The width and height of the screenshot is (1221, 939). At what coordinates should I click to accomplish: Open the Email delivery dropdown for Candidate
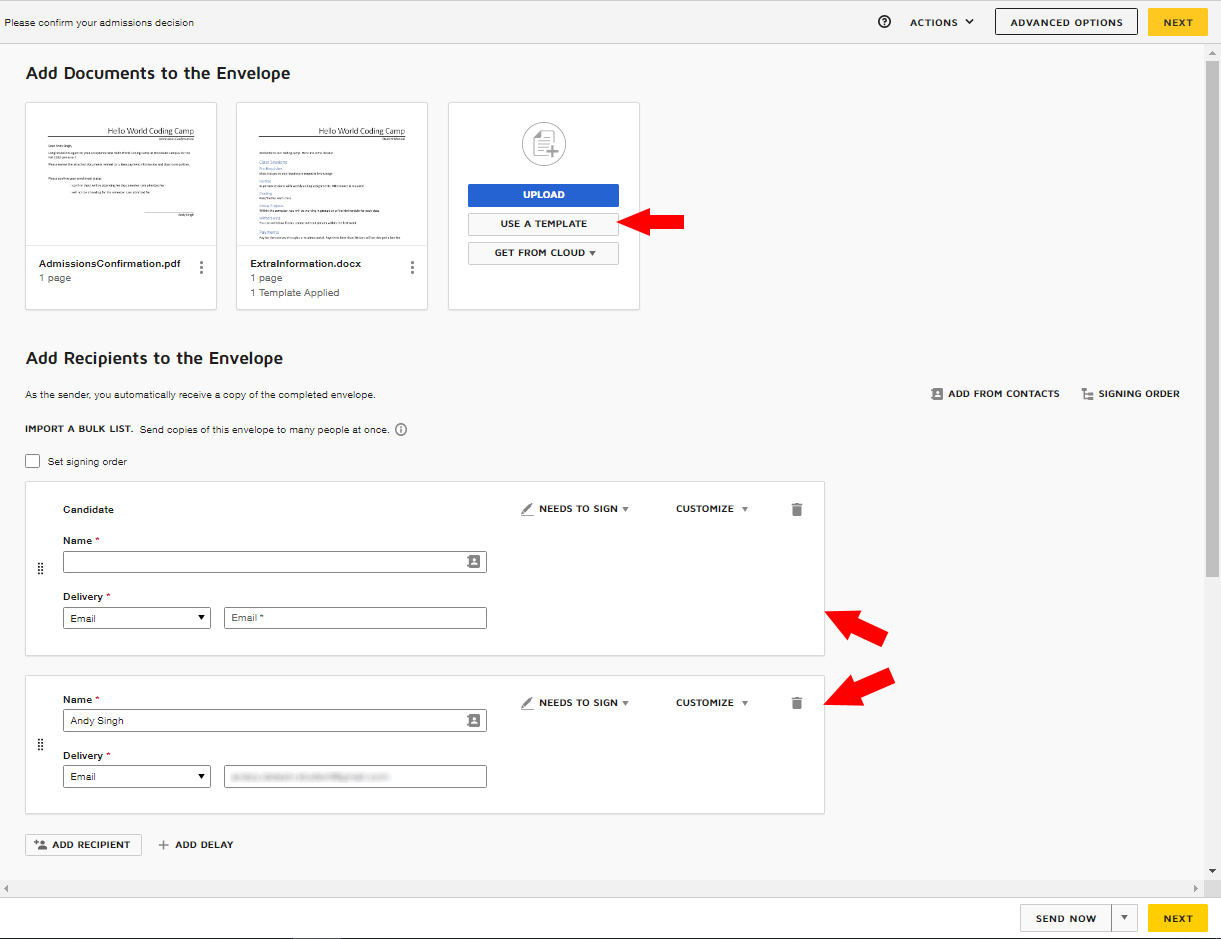pyautogui.click(x=137, y=617)
